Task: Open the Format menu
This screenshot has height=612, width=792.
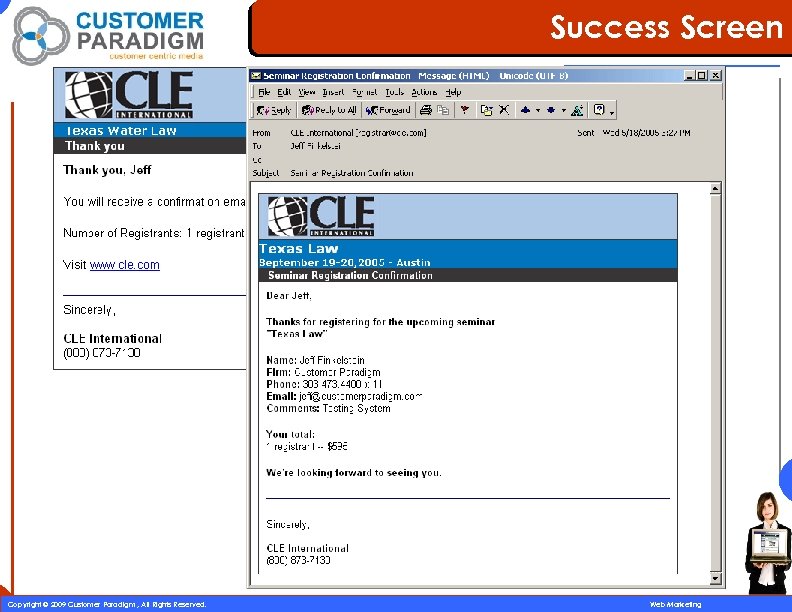Action: pyautogui.click(x=365, y=92)
